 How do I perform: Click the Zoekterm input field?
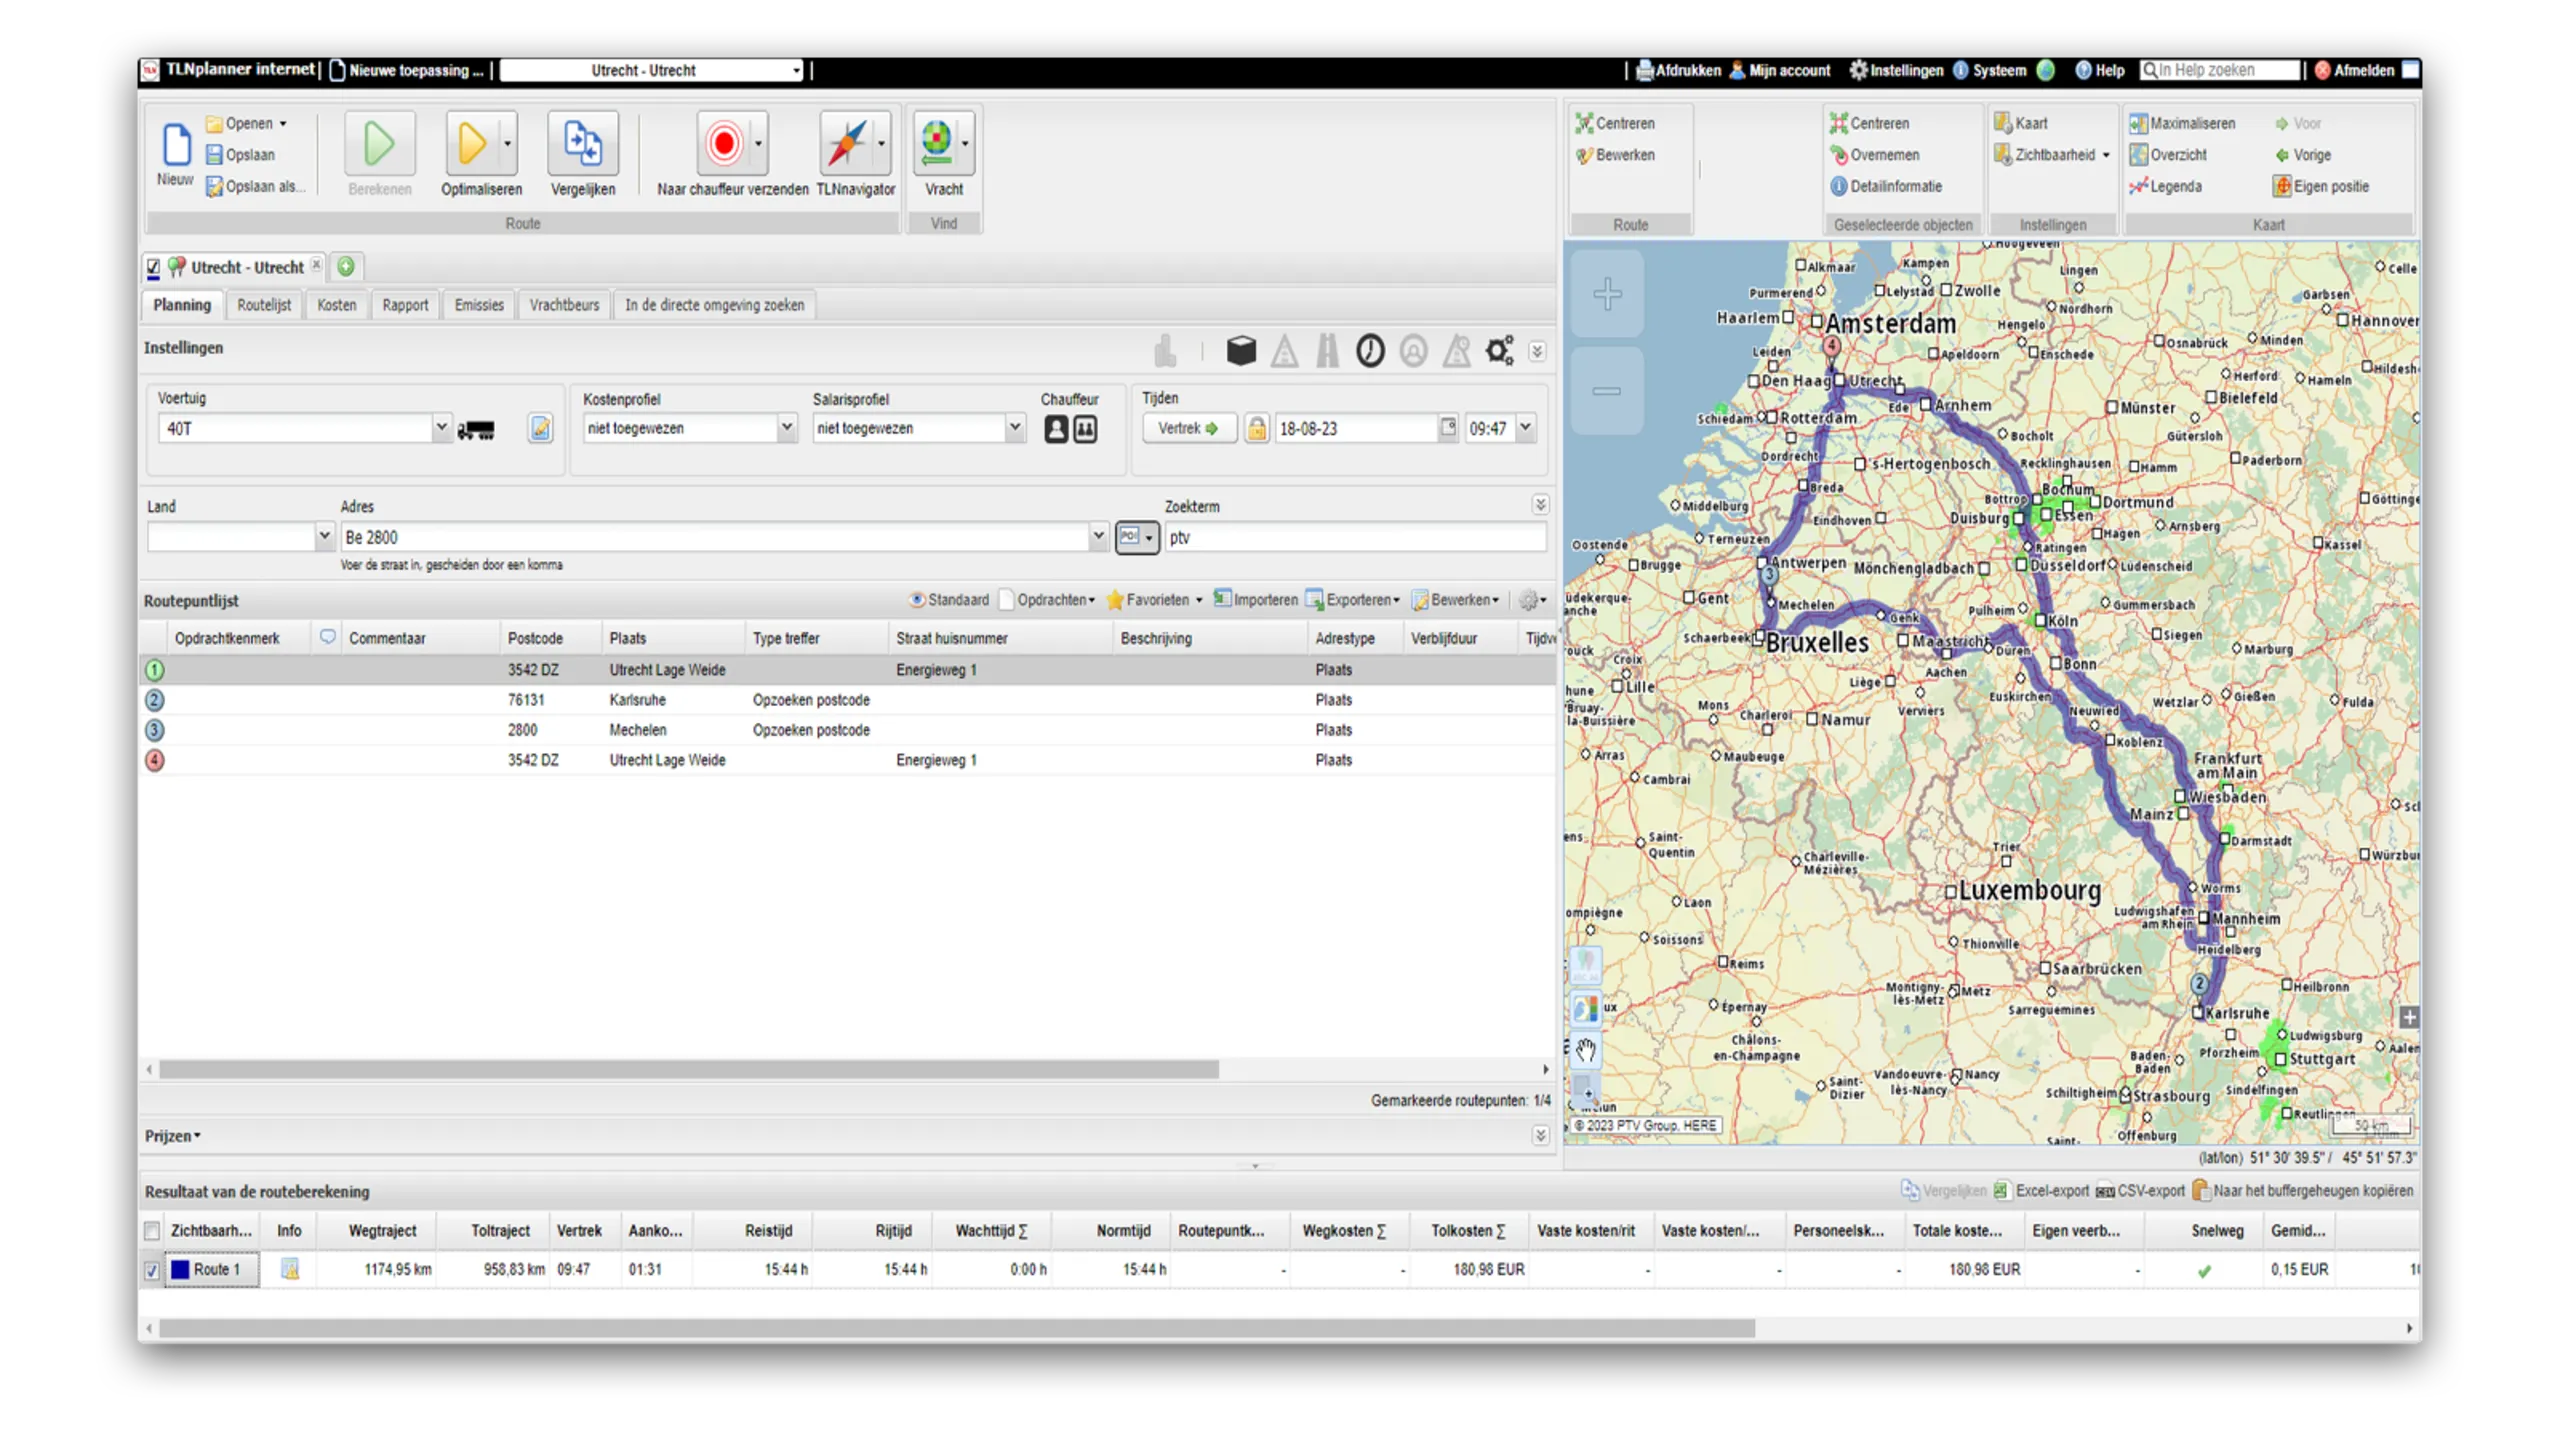pos(1355,538)
